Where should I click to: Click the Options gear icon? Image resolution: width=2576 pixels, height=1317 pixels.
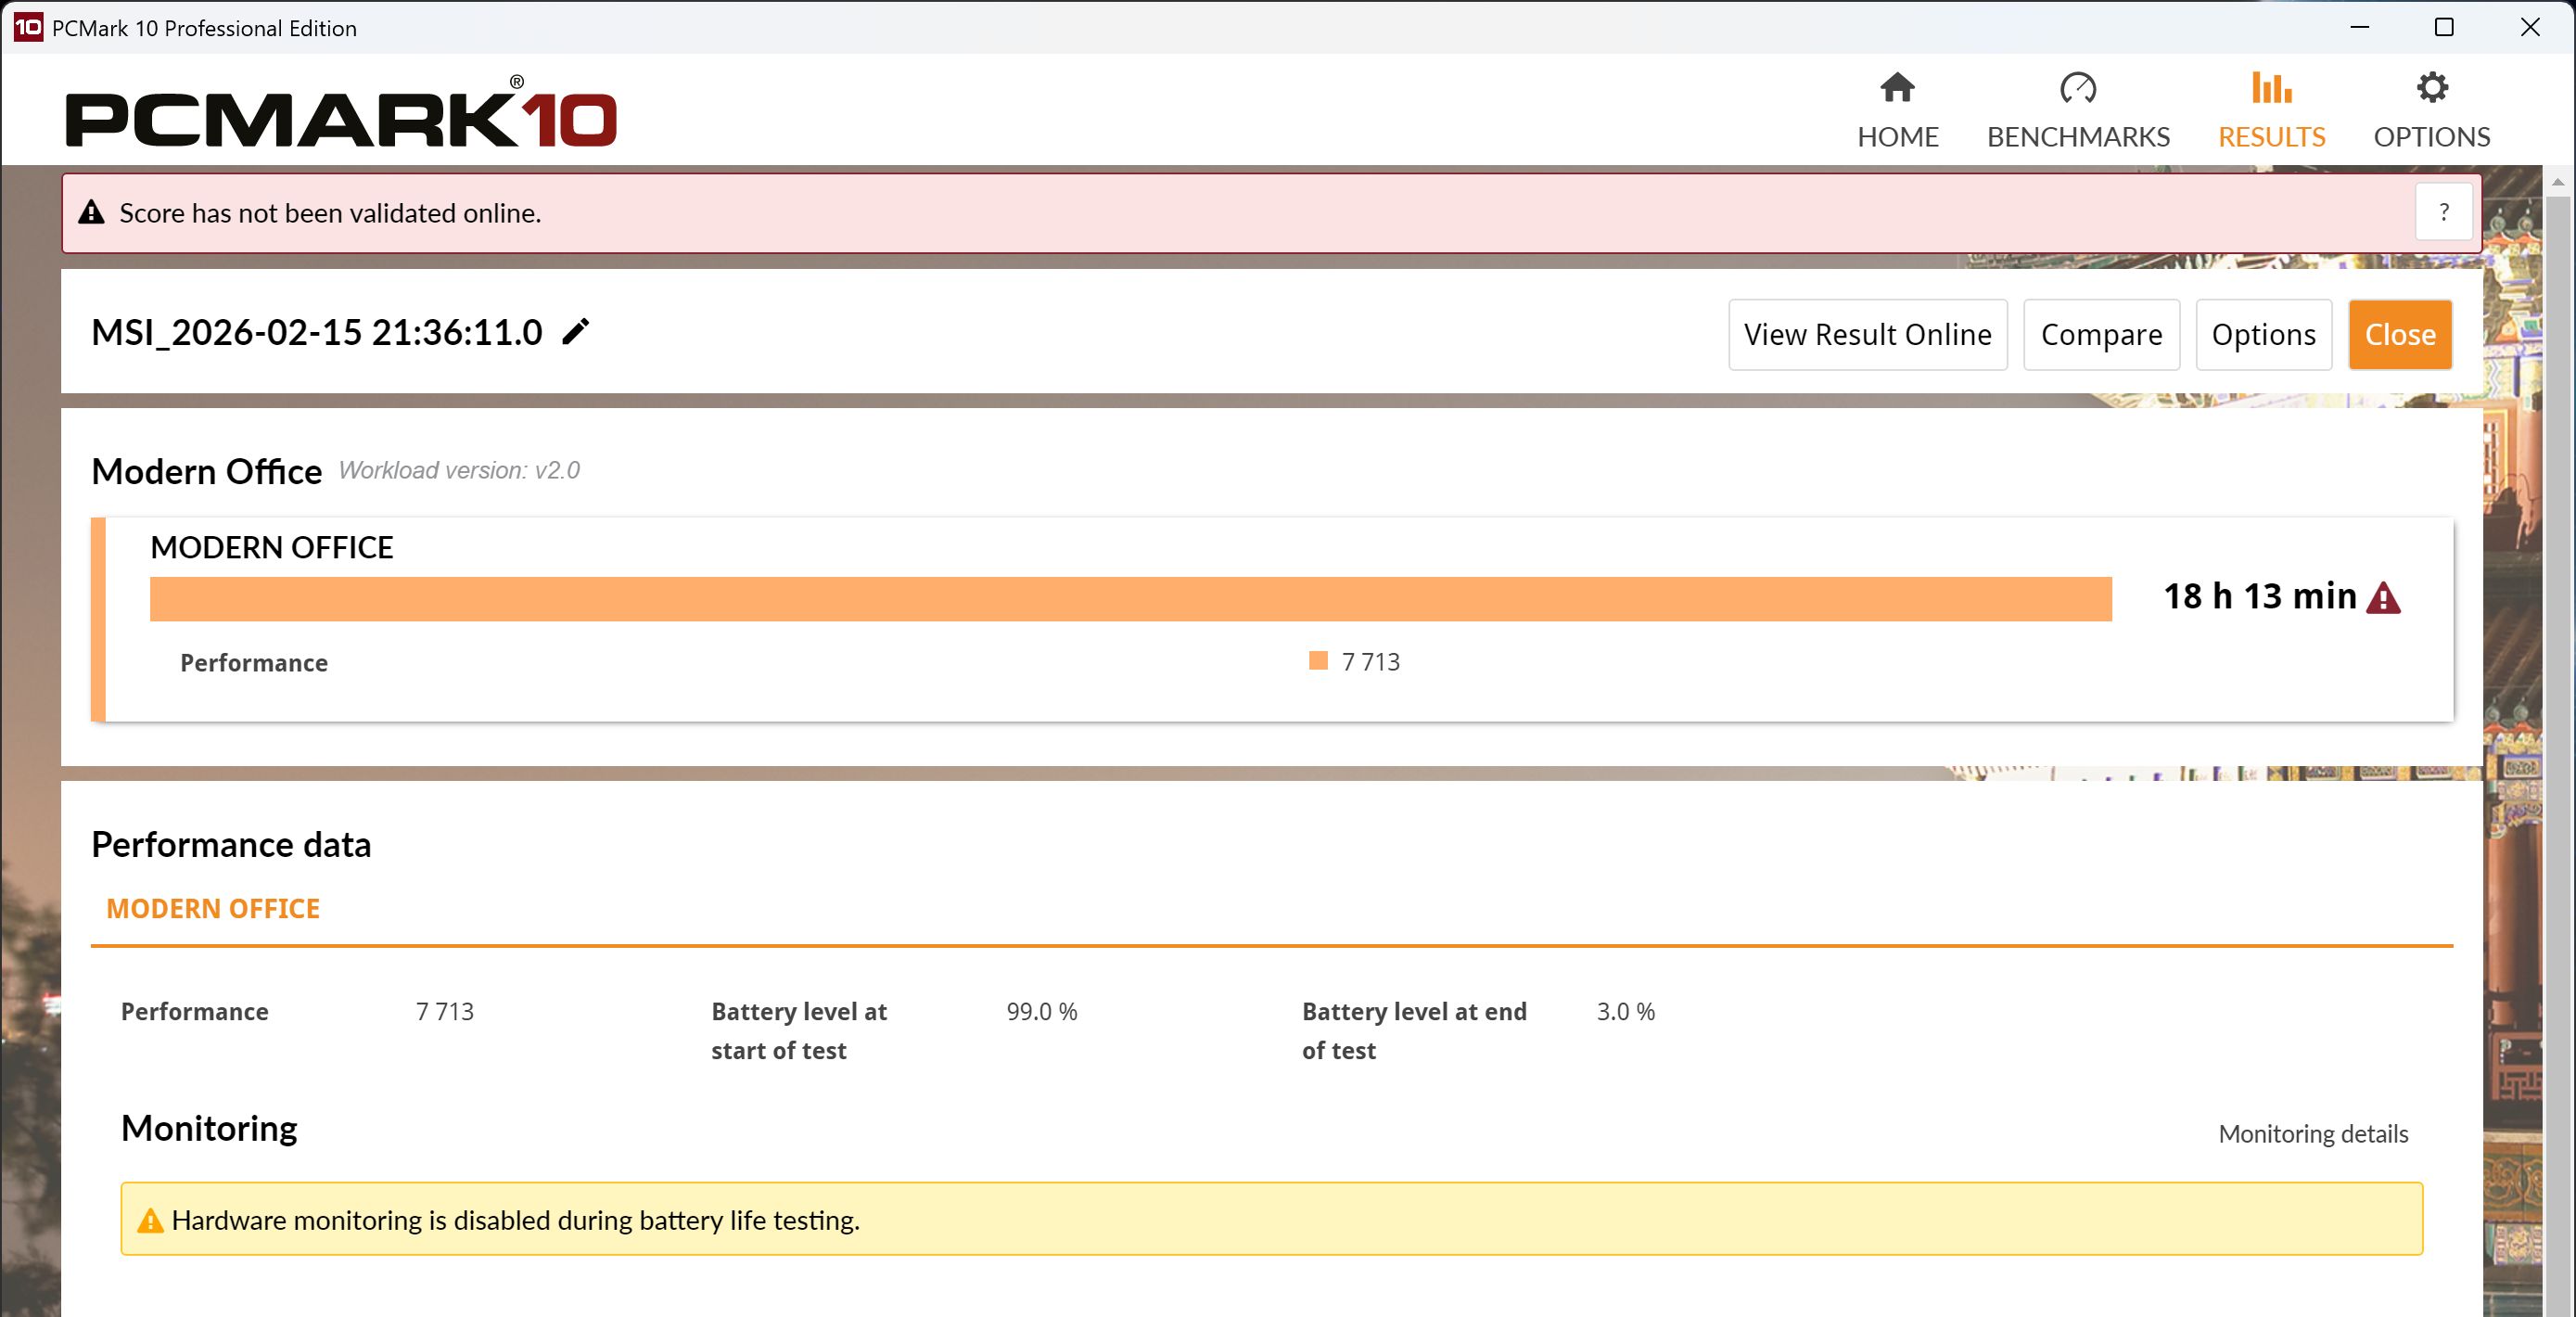click(x=2431, y=88)
